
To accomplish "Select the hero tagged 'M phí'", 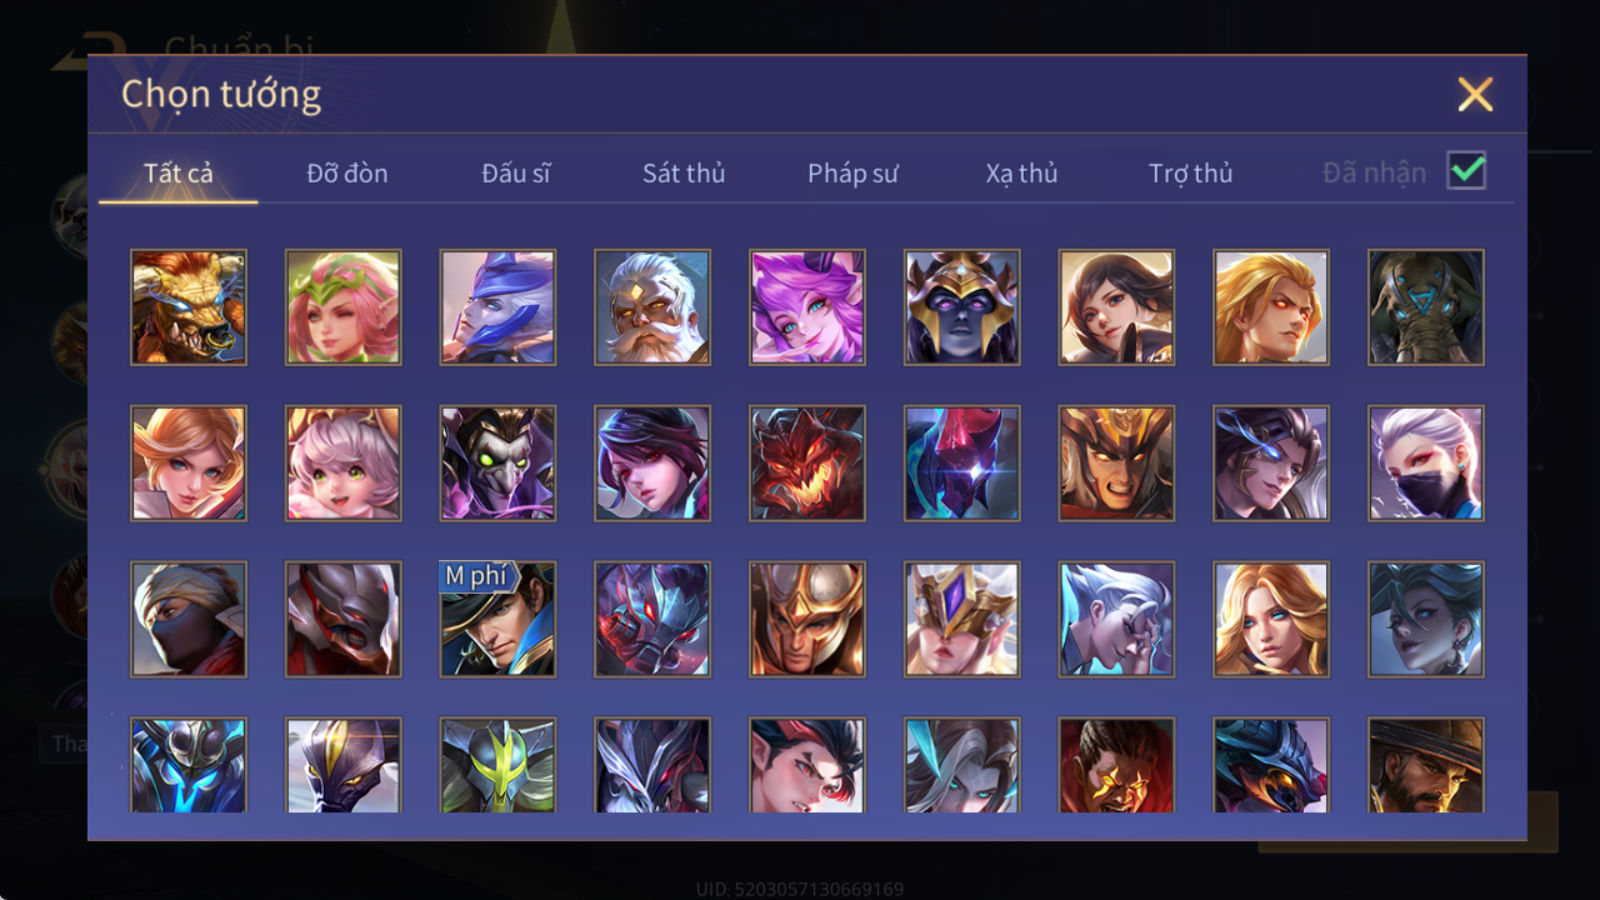I will pos(498,619).
